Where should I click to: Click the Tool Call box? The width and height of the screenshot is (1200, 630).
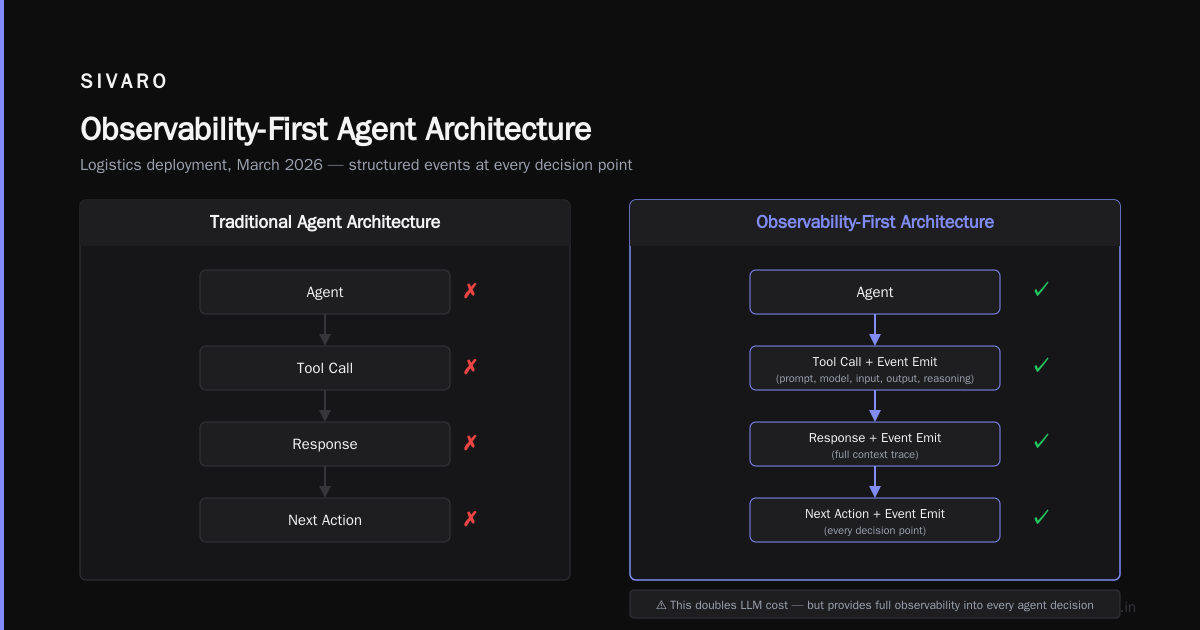[x=325, y=368]
